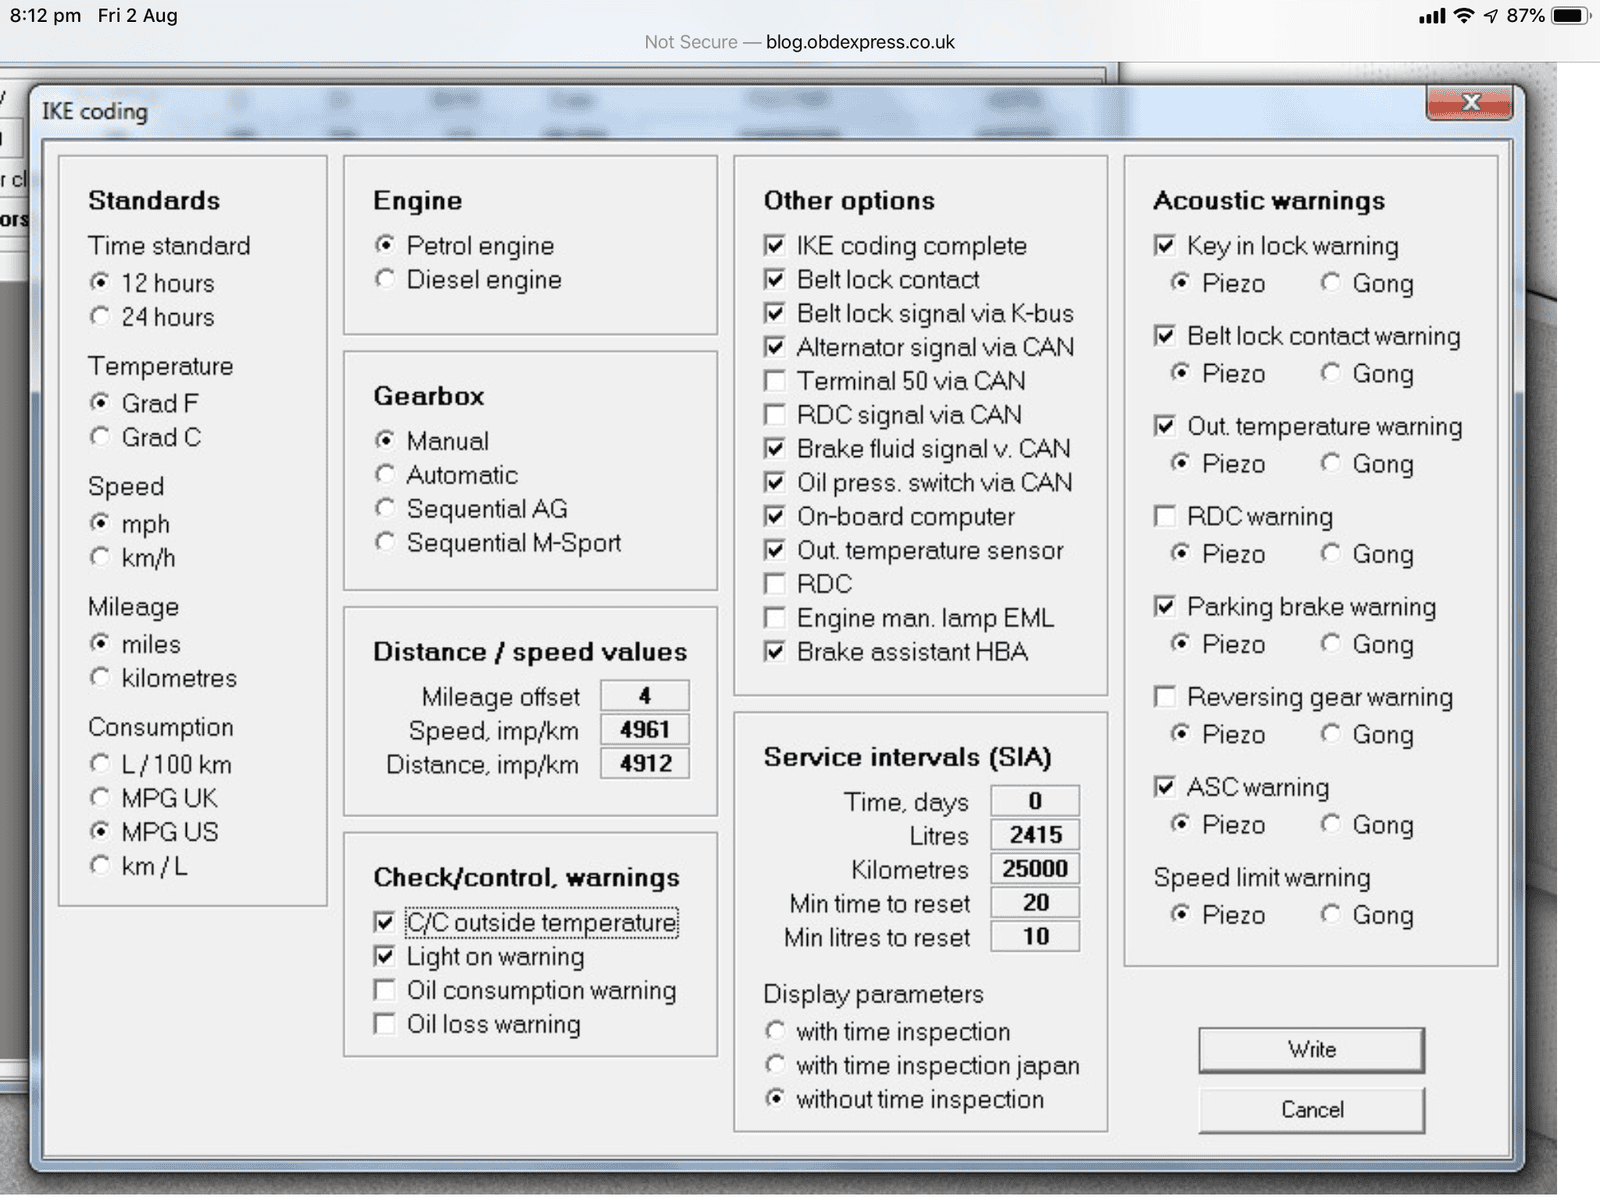Enable Oil loss warning

tap(384, 1024)
